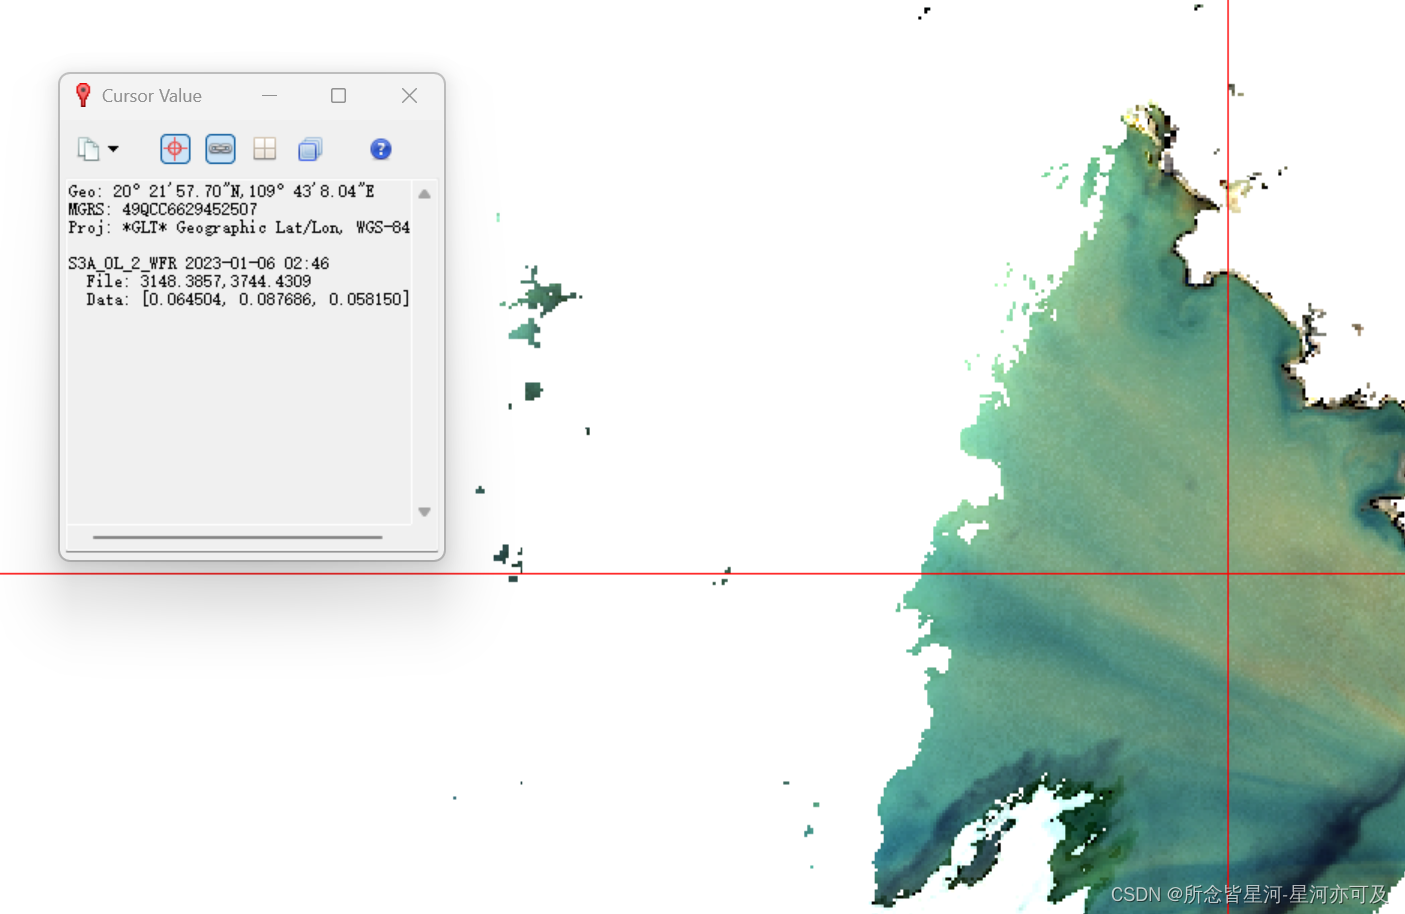Click the grid pixel-values icon
Screen dimensions: 1405x914
[265, 149]
